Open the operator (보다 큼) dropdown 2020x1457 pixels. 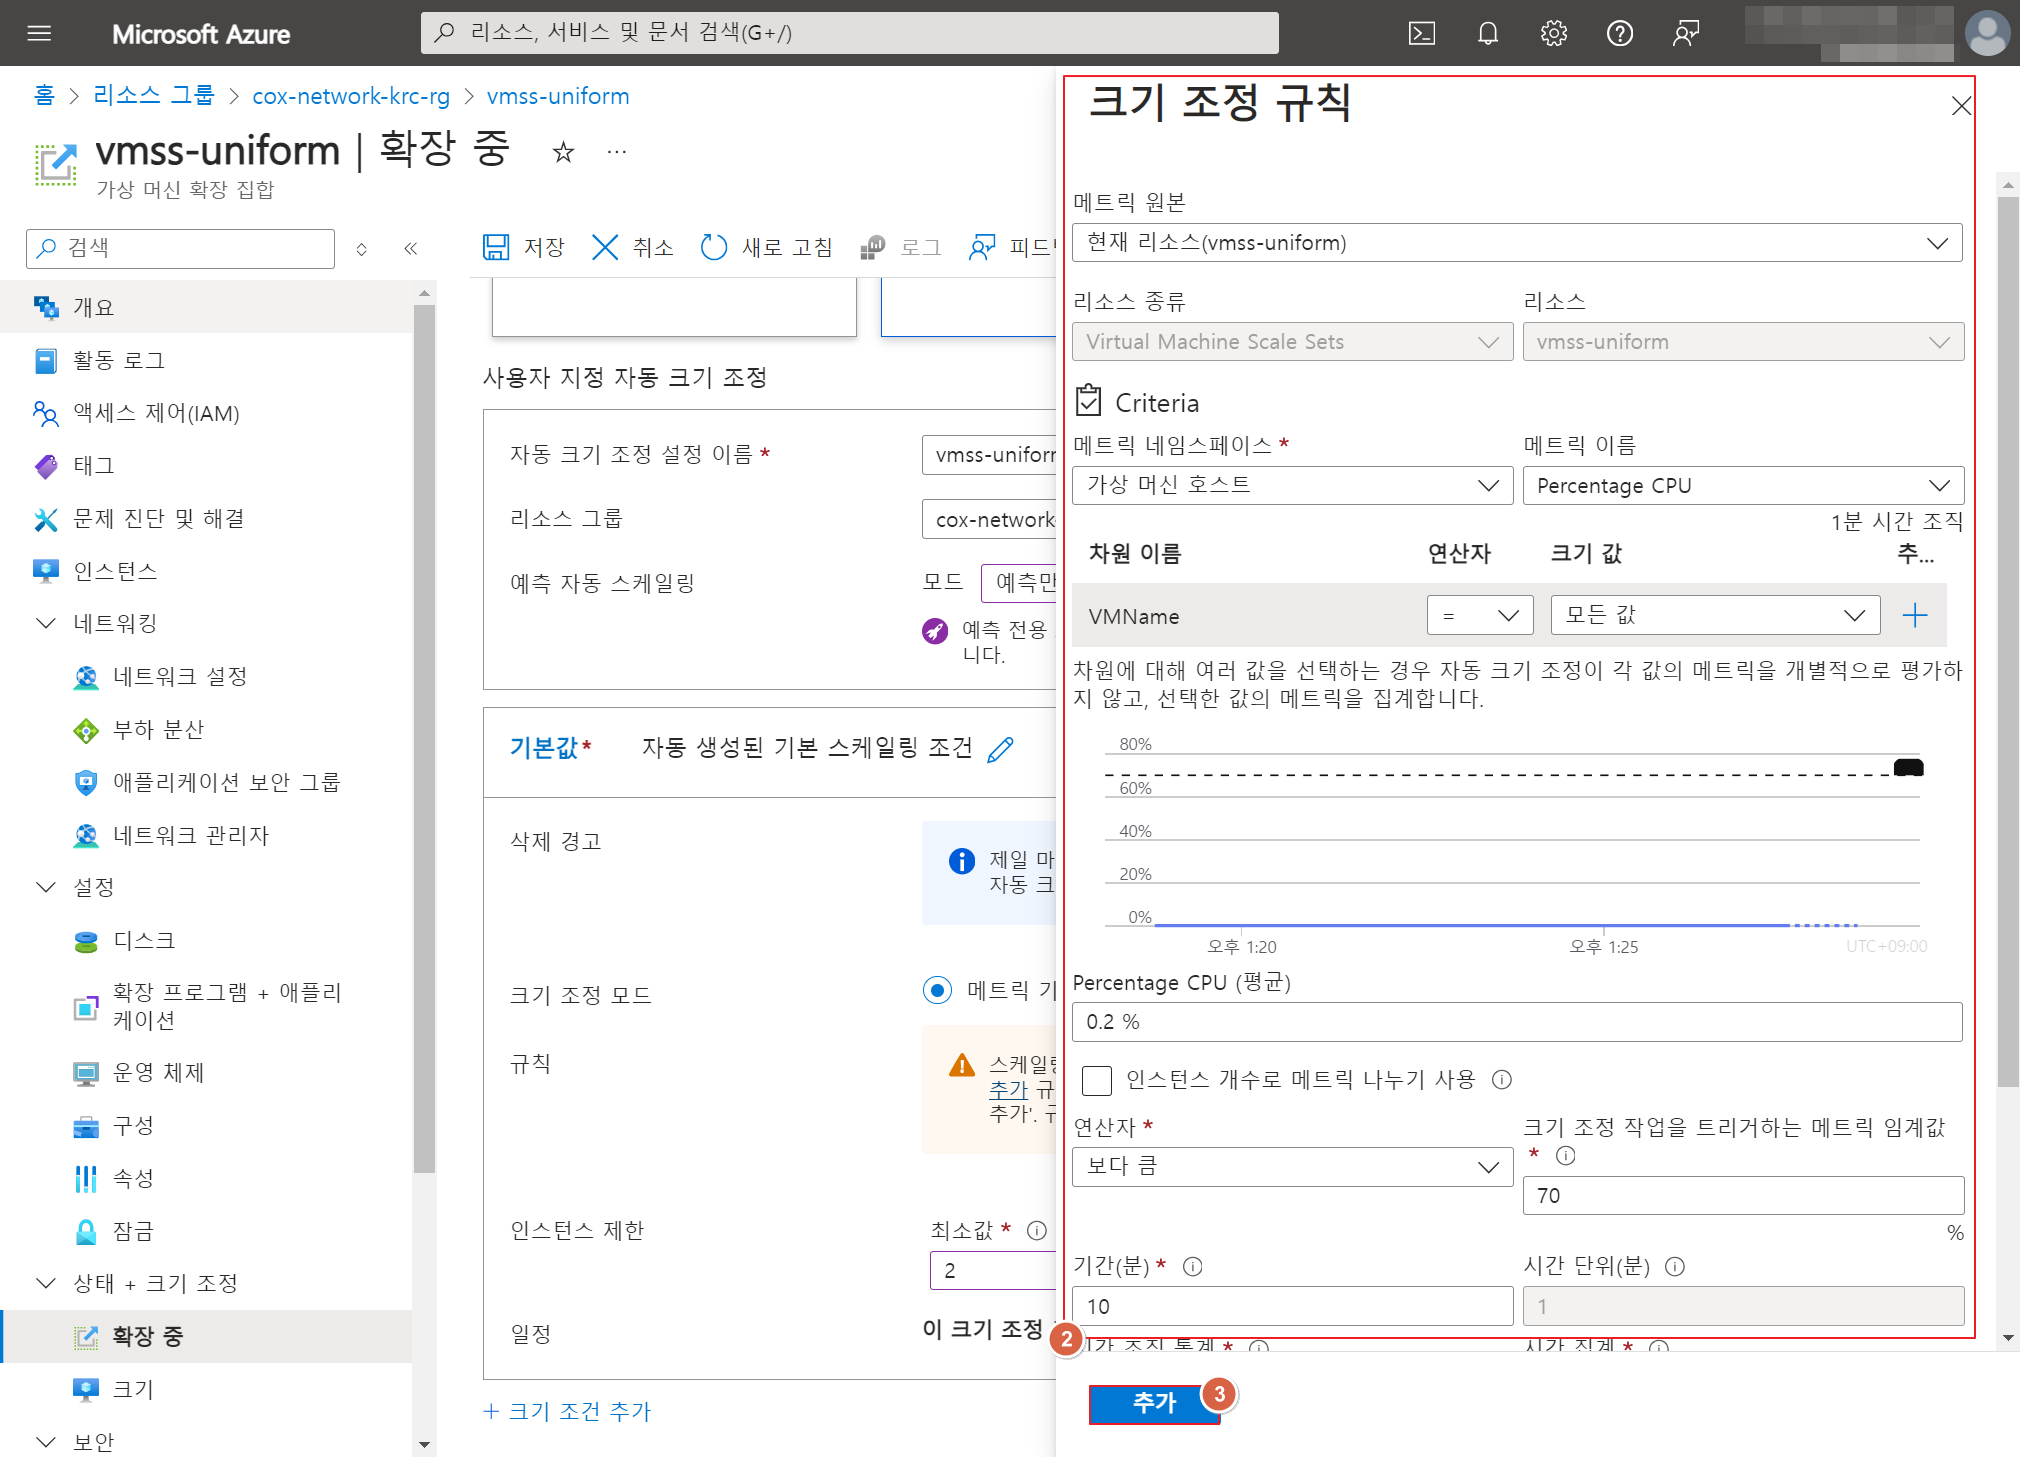click(1292, 1167)
